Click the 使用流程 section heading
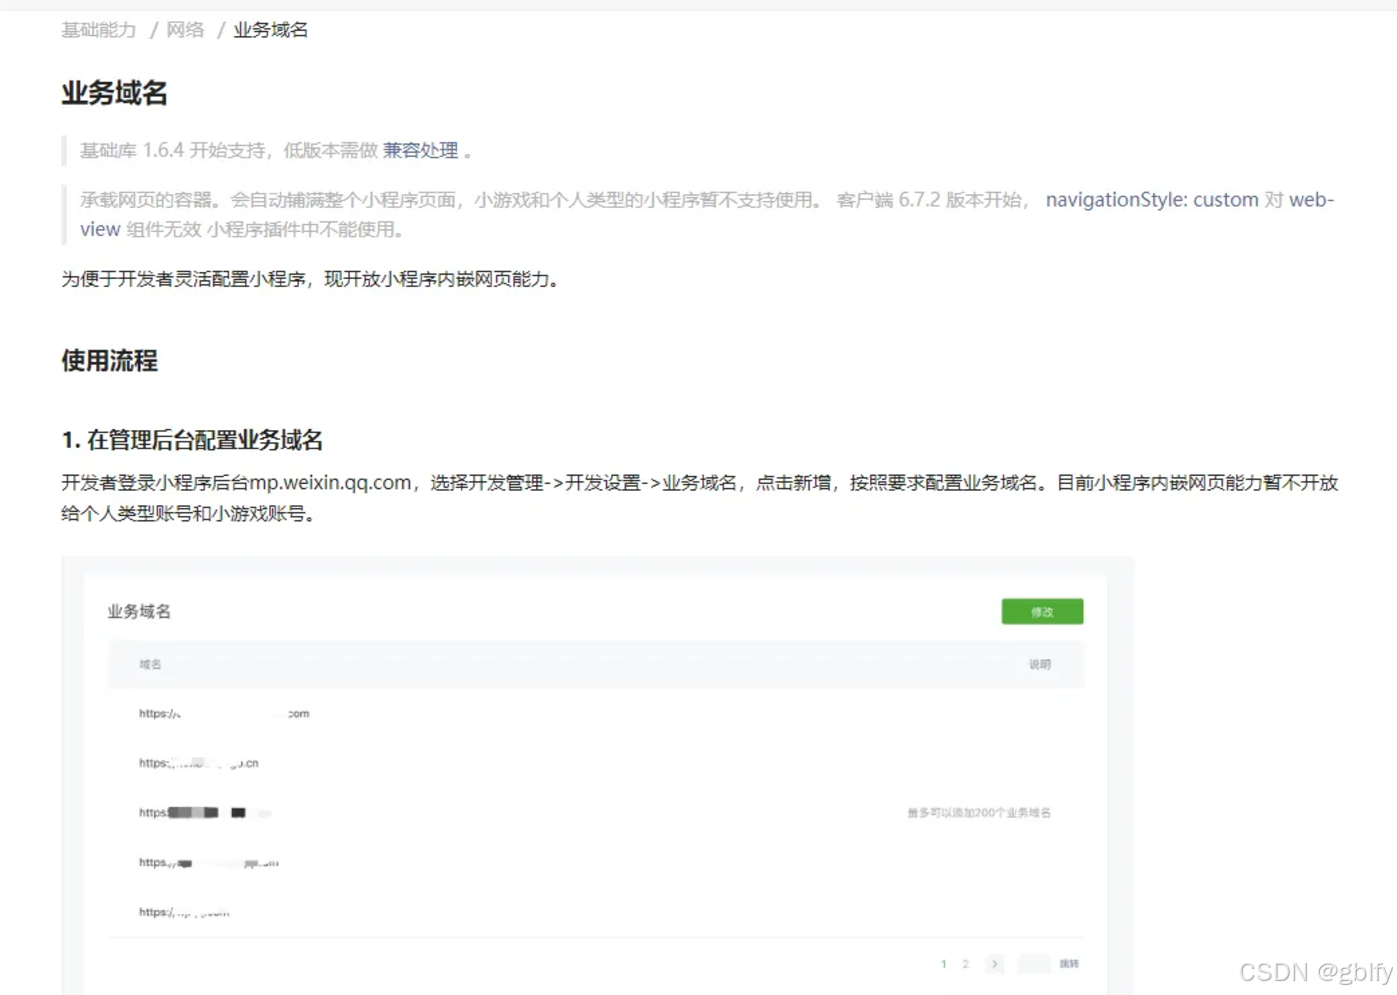The width and height of the screenshot is (1397, 995). [109, 361]
